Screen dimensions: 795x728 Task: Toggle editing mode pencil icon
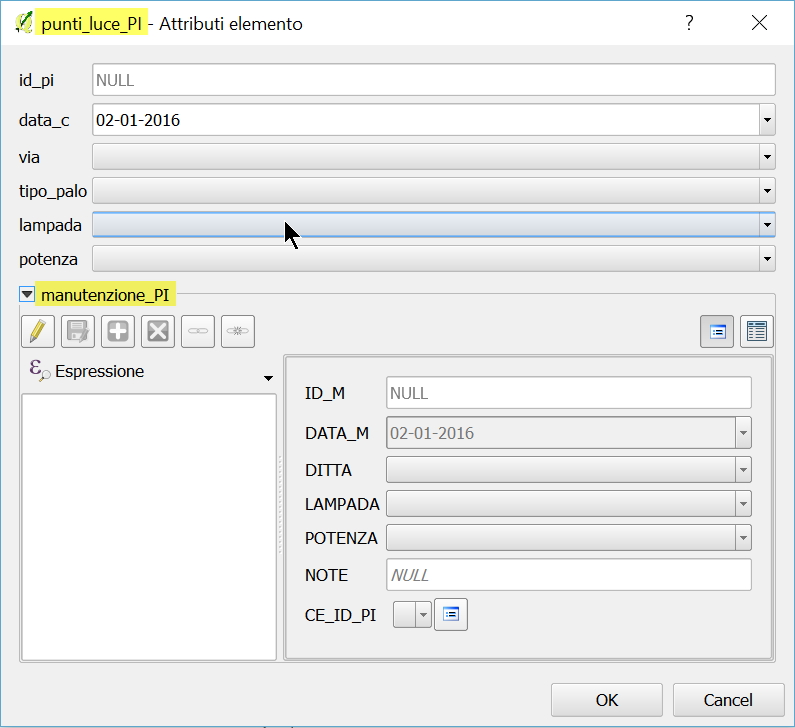click(37, 331)
